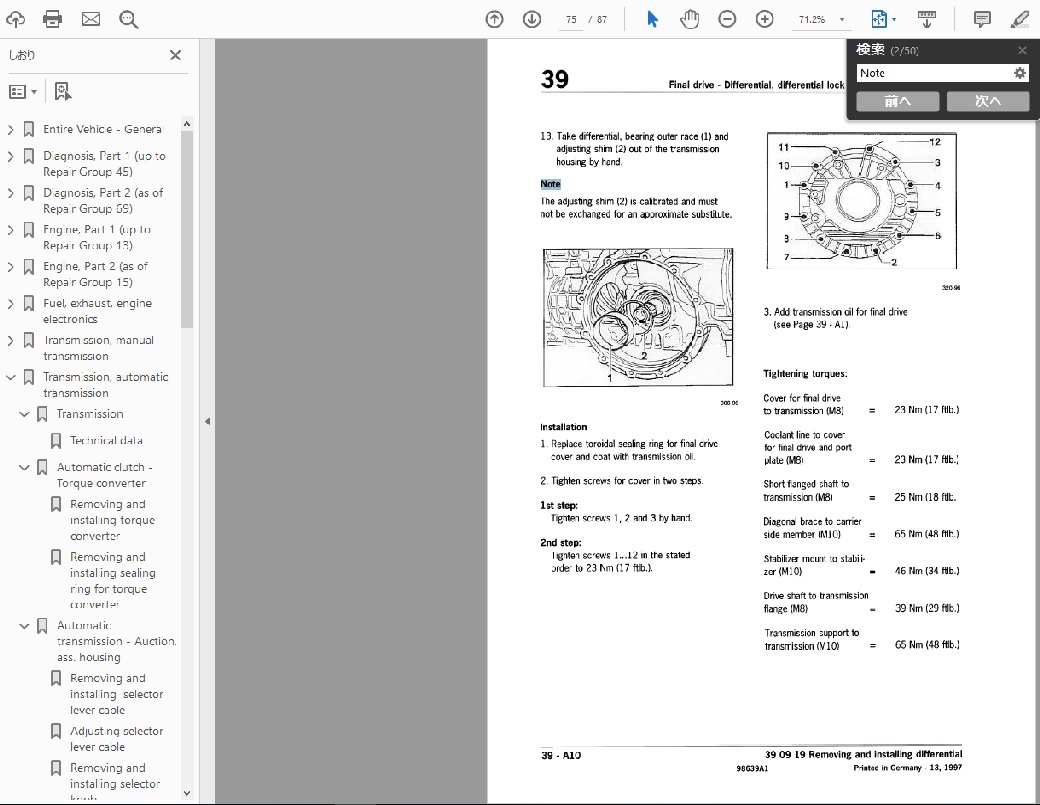Close the bookmarks panel
Screen dimensions: 1040x805
[175, 55]
